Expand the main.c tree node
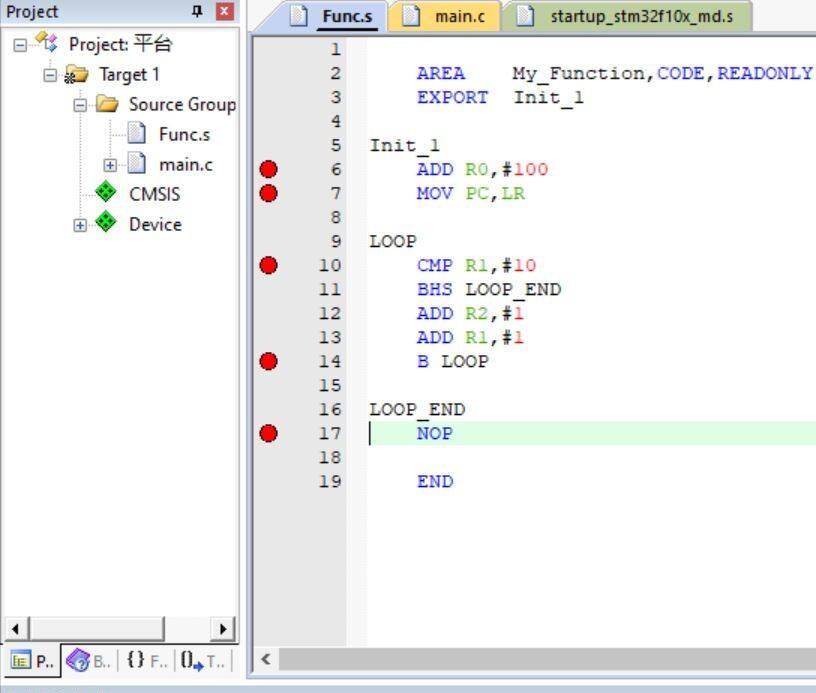The width and height of the screenshot is (816, 693). (x=110, y=165)
